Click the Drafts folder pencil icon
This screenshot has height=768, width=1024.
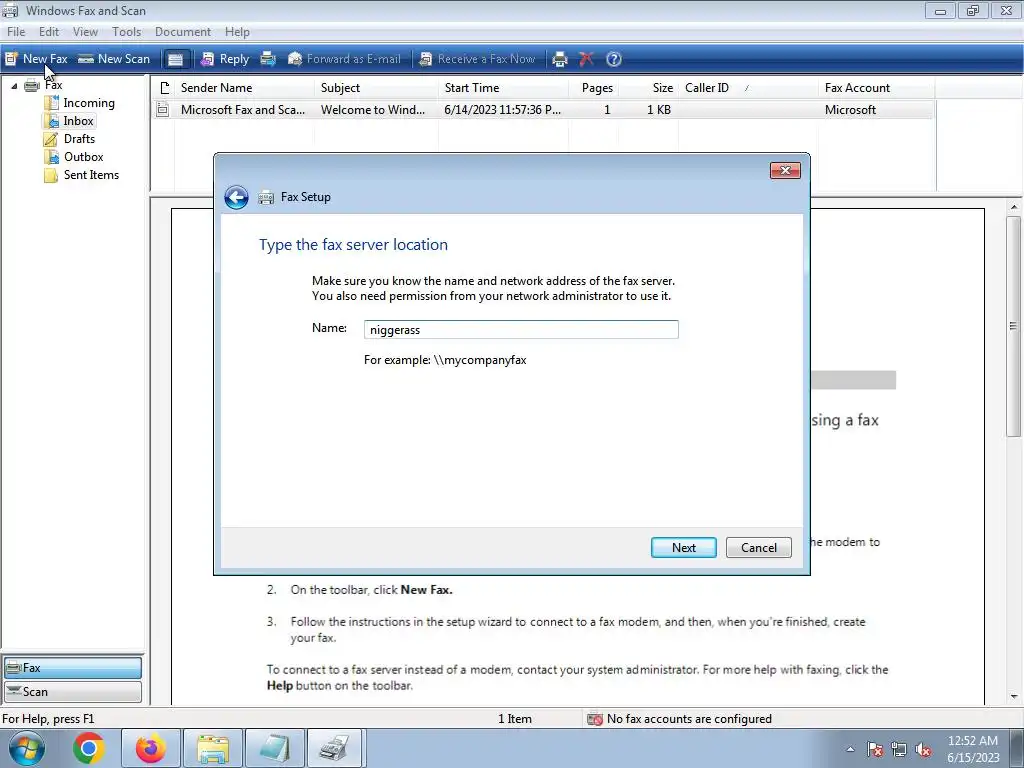coord(51,139)
